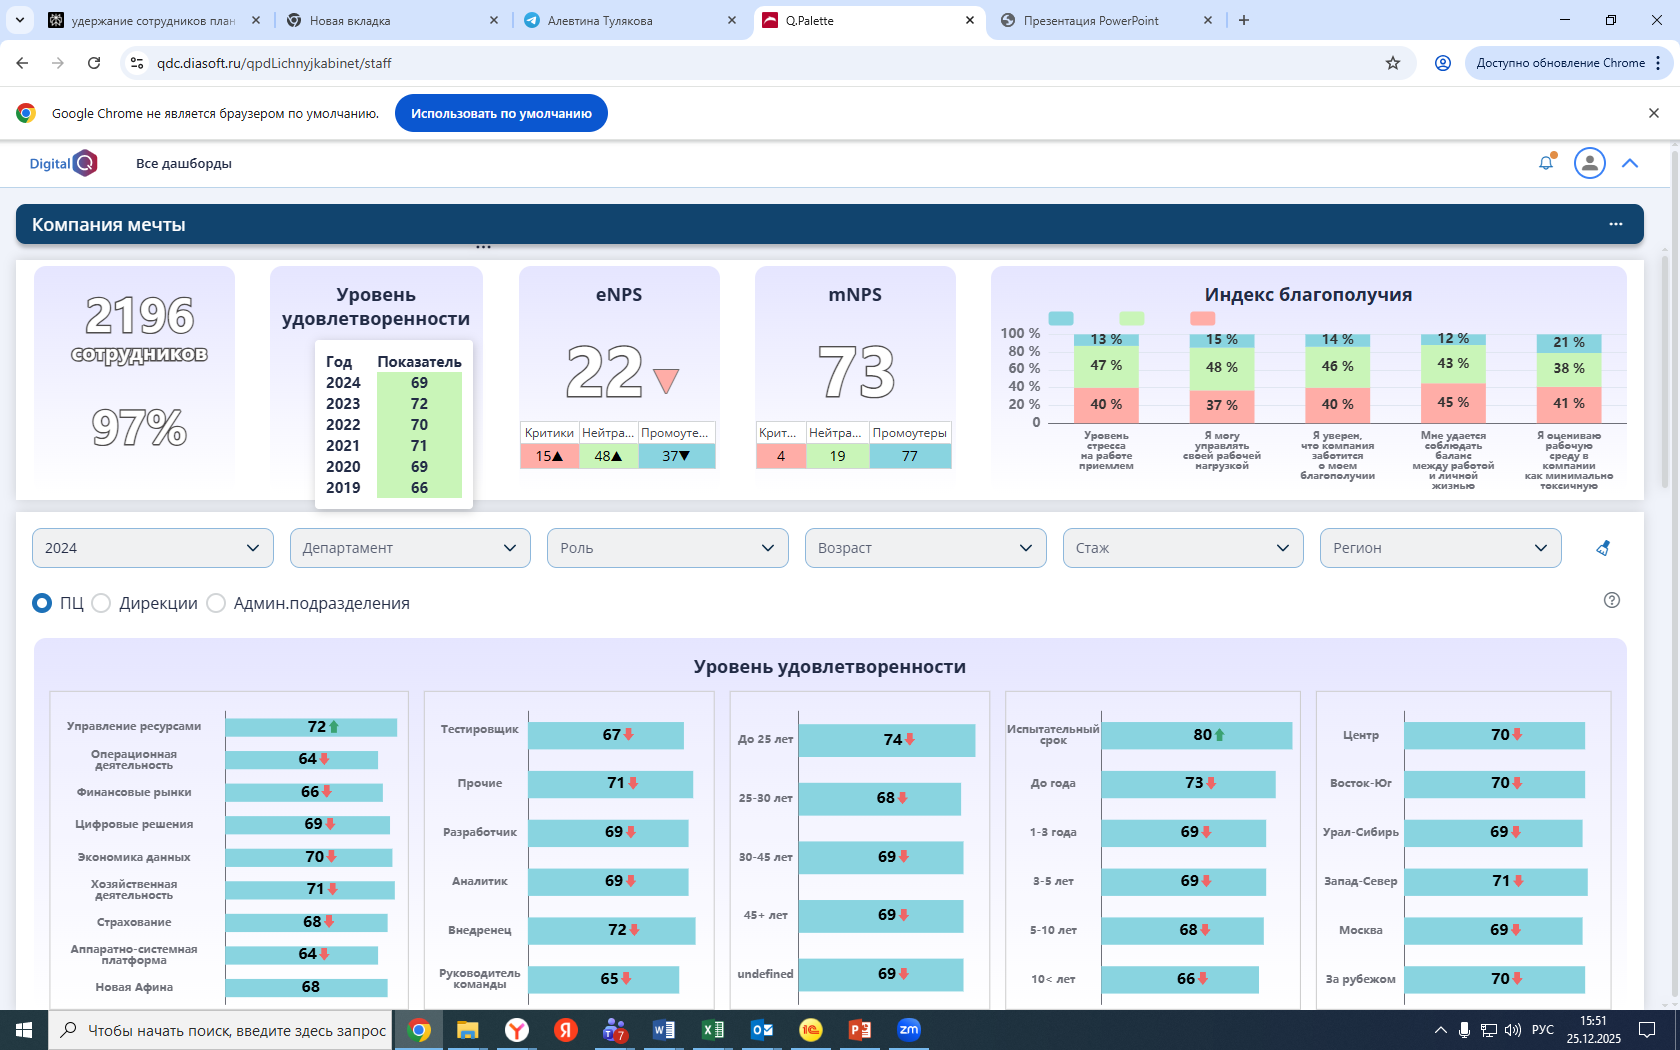Select the Дирекции radio button

(x=101, y=603)
